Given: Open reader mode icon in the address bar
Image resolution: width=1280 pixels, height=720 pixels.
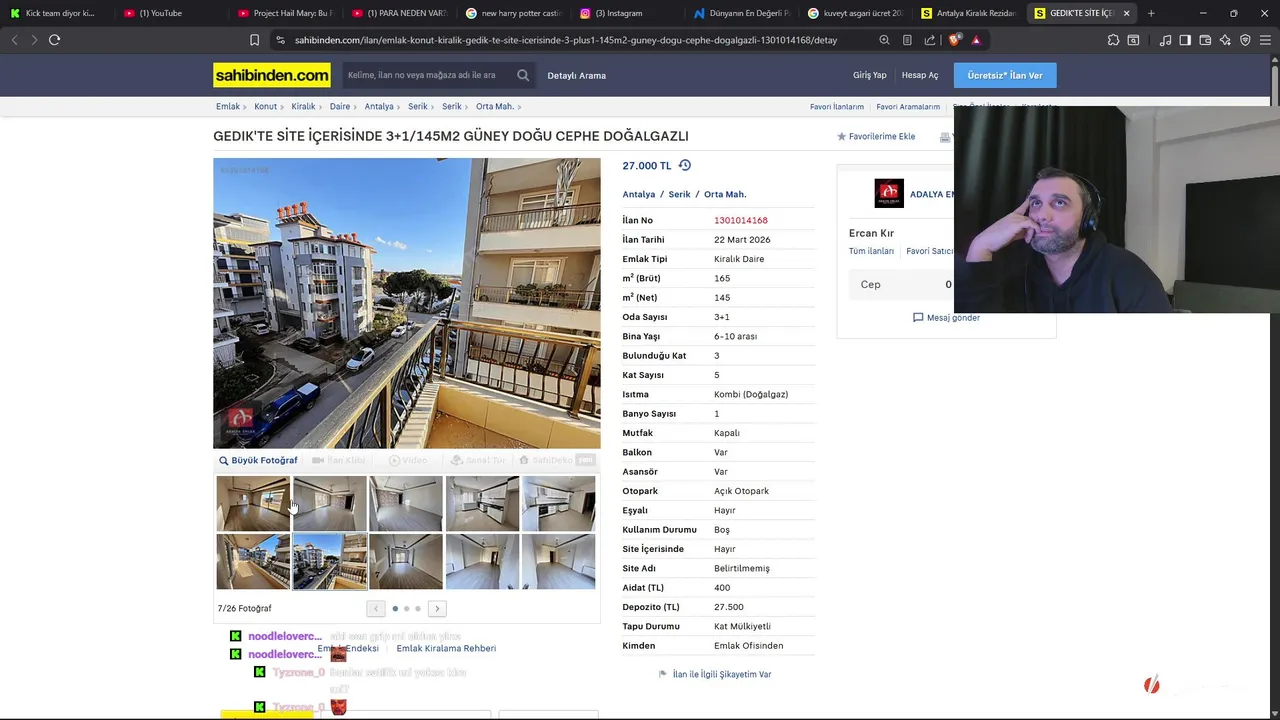Looking at the screenshot, I should point(907,40).
